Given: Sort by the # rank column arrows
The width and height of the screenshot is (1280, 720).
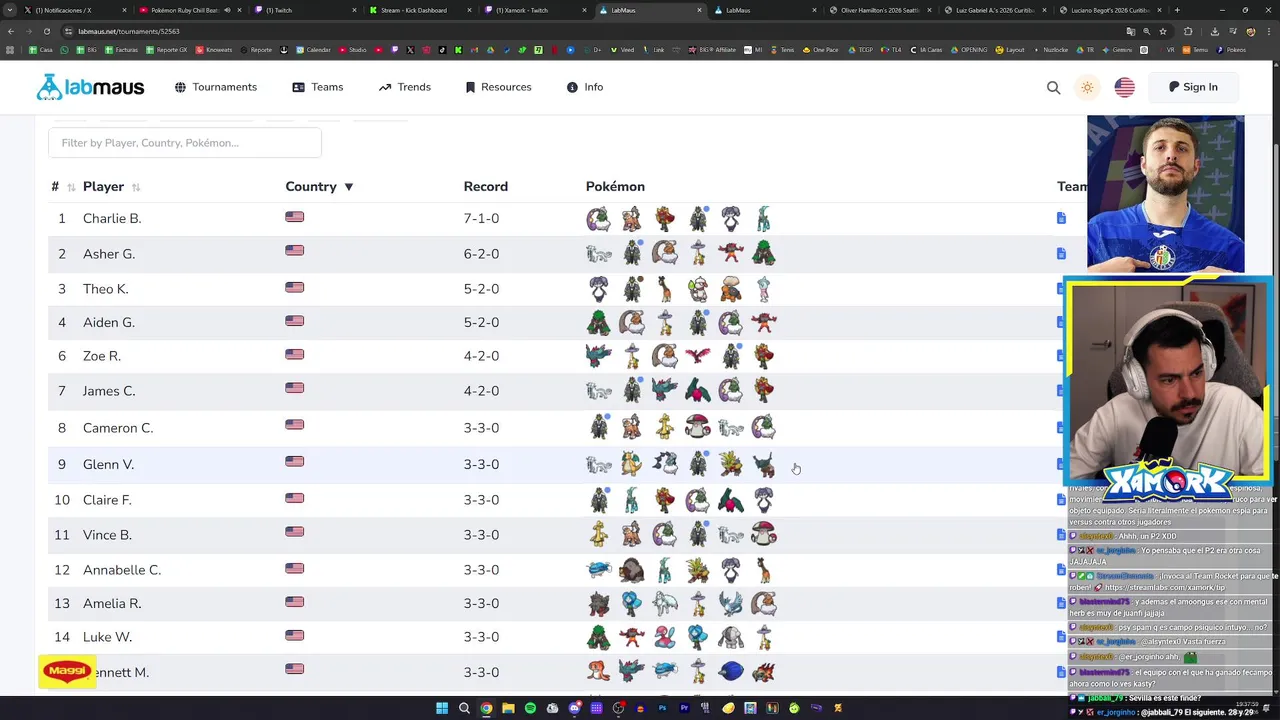Looking at the screenshot, I should [71, 187].
